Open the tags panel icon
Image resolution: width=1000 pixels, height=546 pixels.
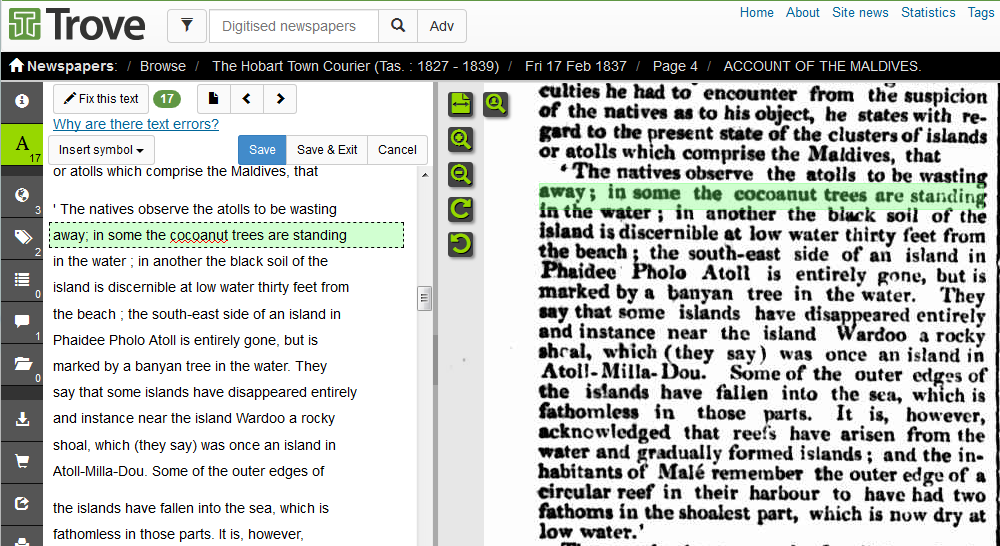point(21,237)
